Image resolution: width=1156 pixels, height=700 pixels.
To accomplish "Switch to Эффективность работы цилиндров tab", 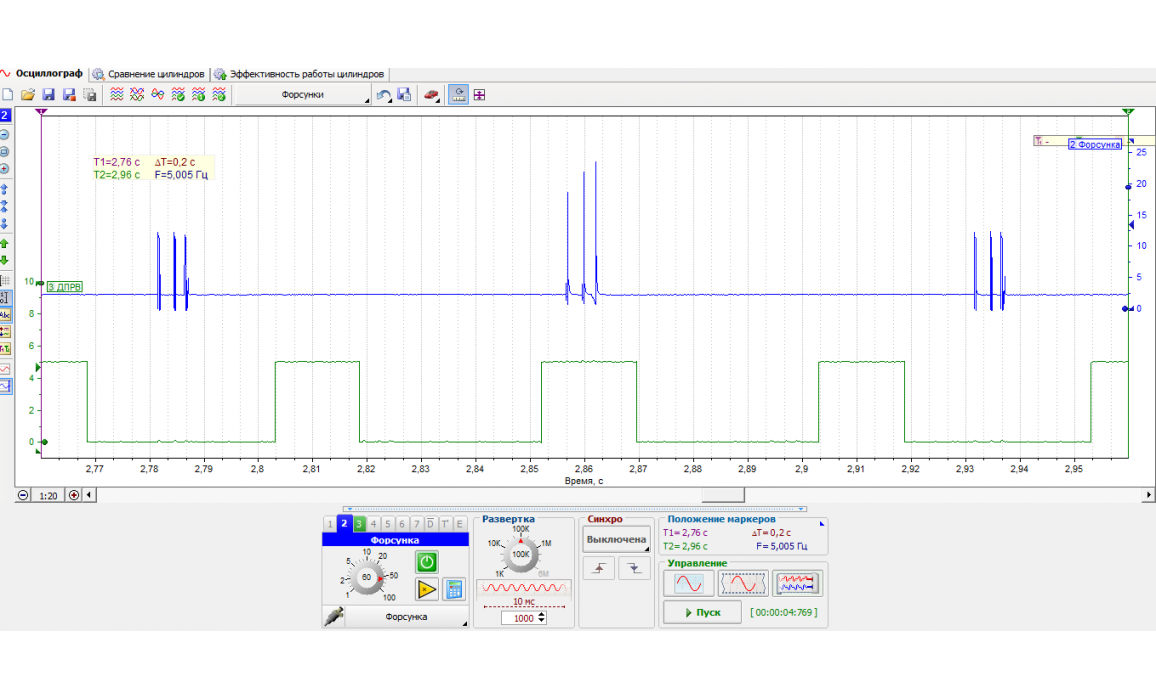I will click(305, 74).
